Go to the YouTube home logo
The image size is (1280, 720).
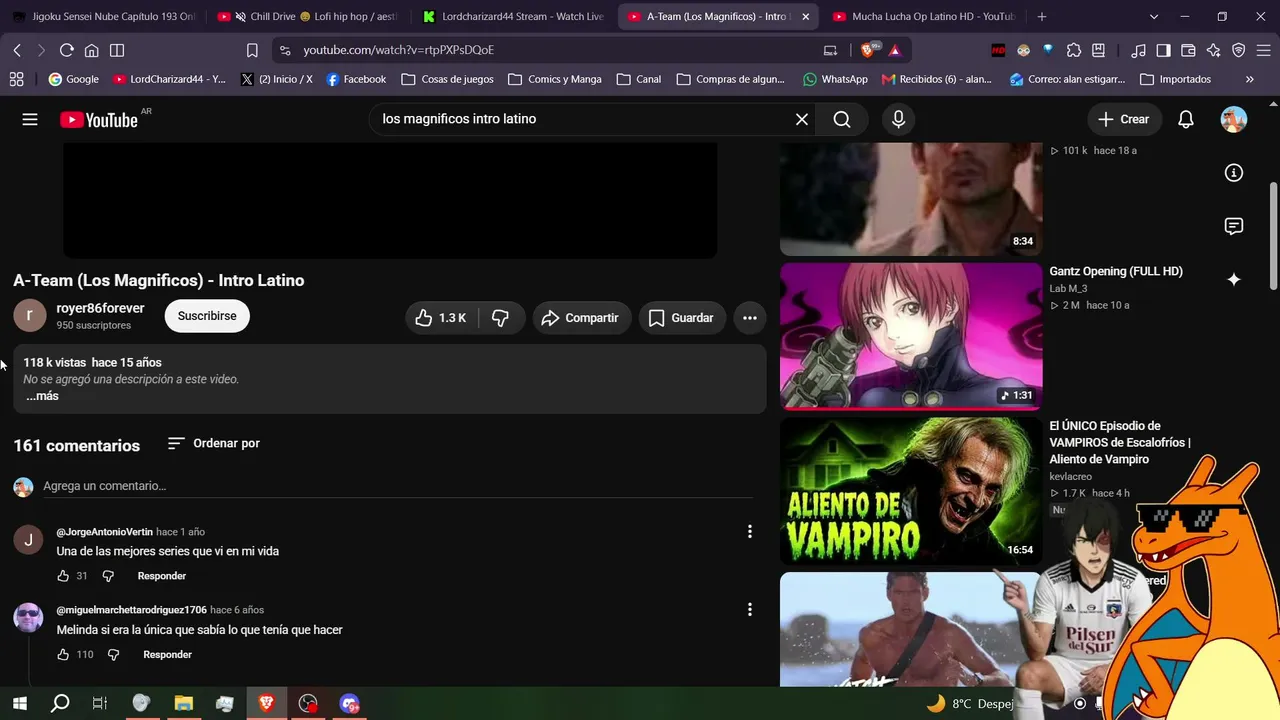click(x=99, y=120)
